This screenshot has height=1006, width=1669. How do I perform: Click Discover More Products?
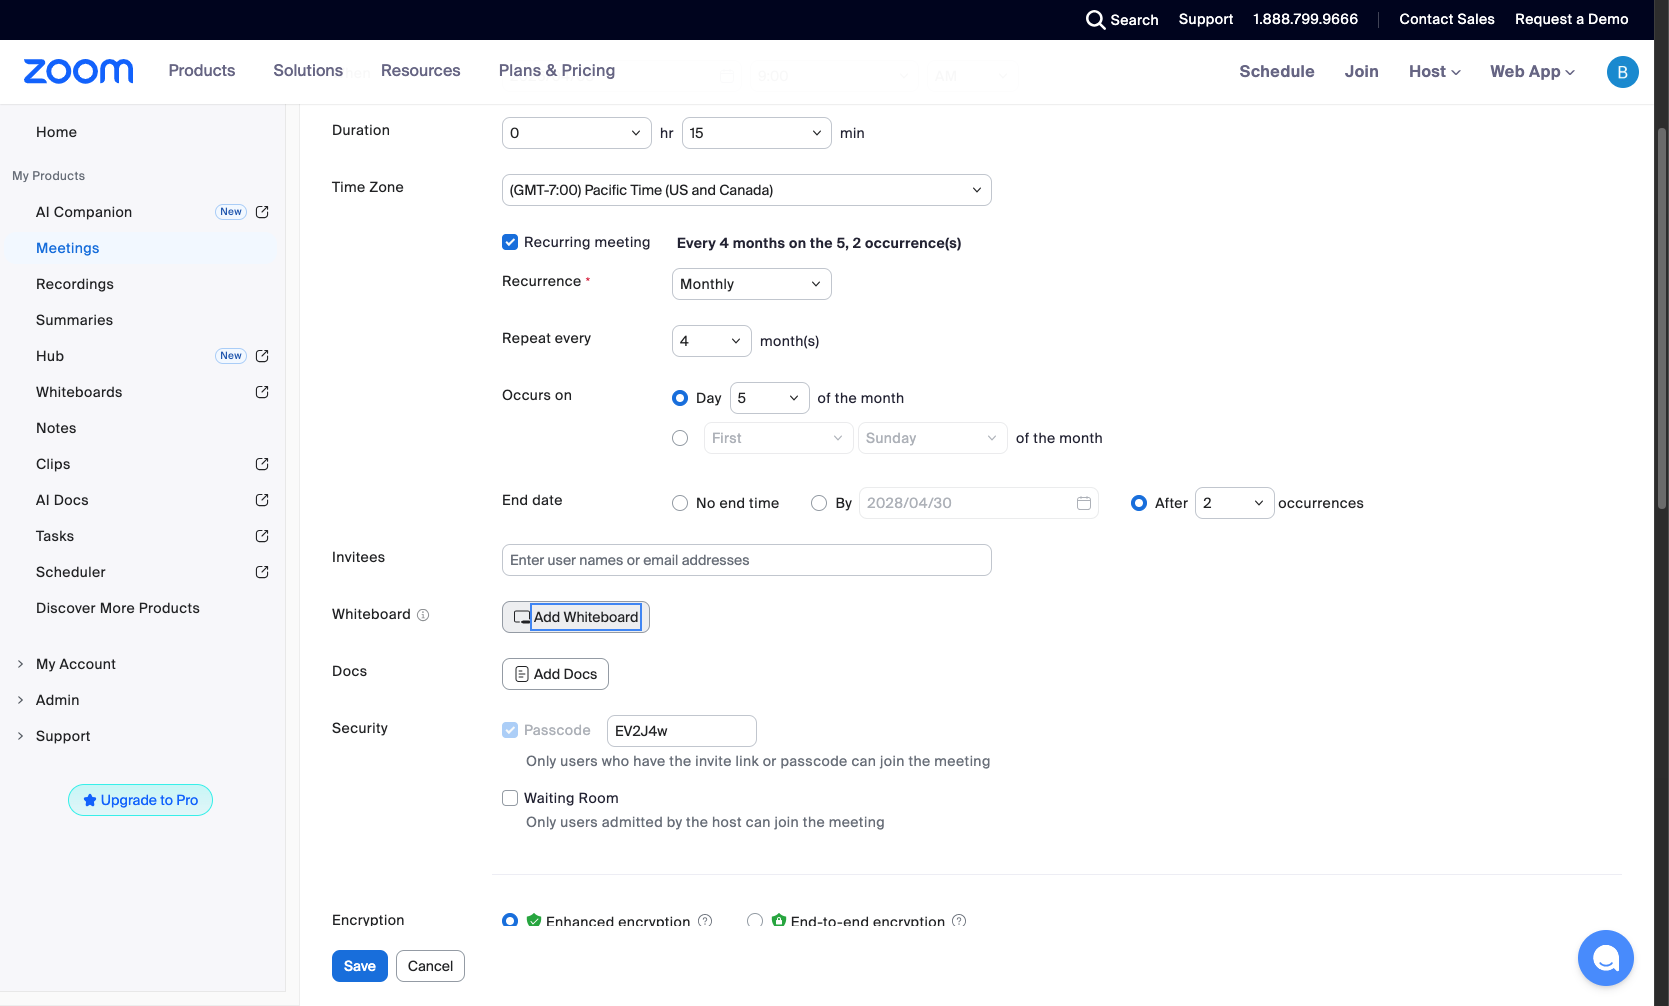(x=118, y=608)
